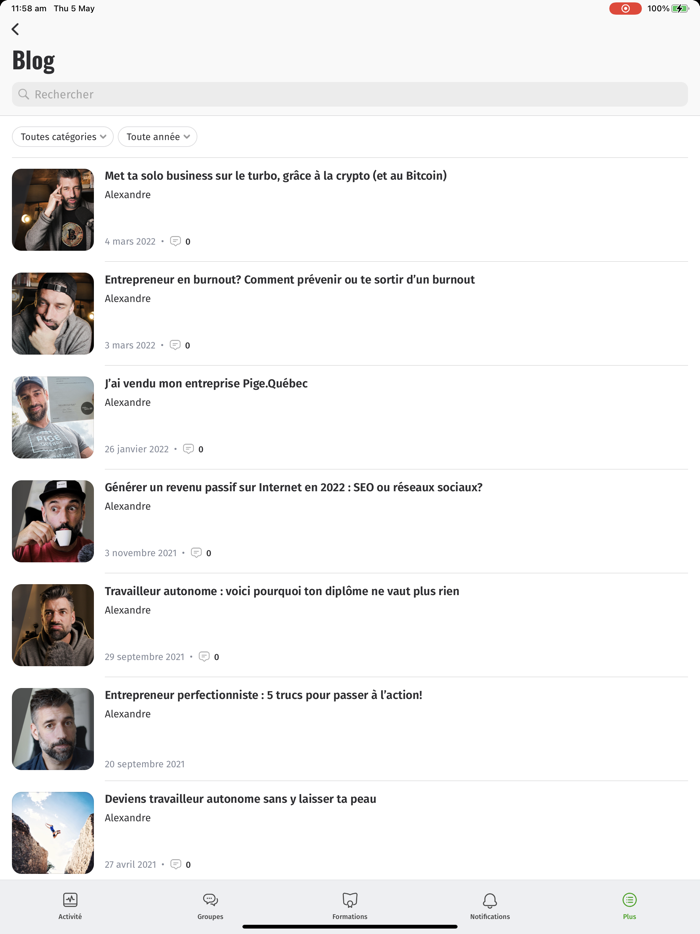Open Travailleur autonome diplôme article
The width and height of the screenshot is (700, 934).
[282, 591]
